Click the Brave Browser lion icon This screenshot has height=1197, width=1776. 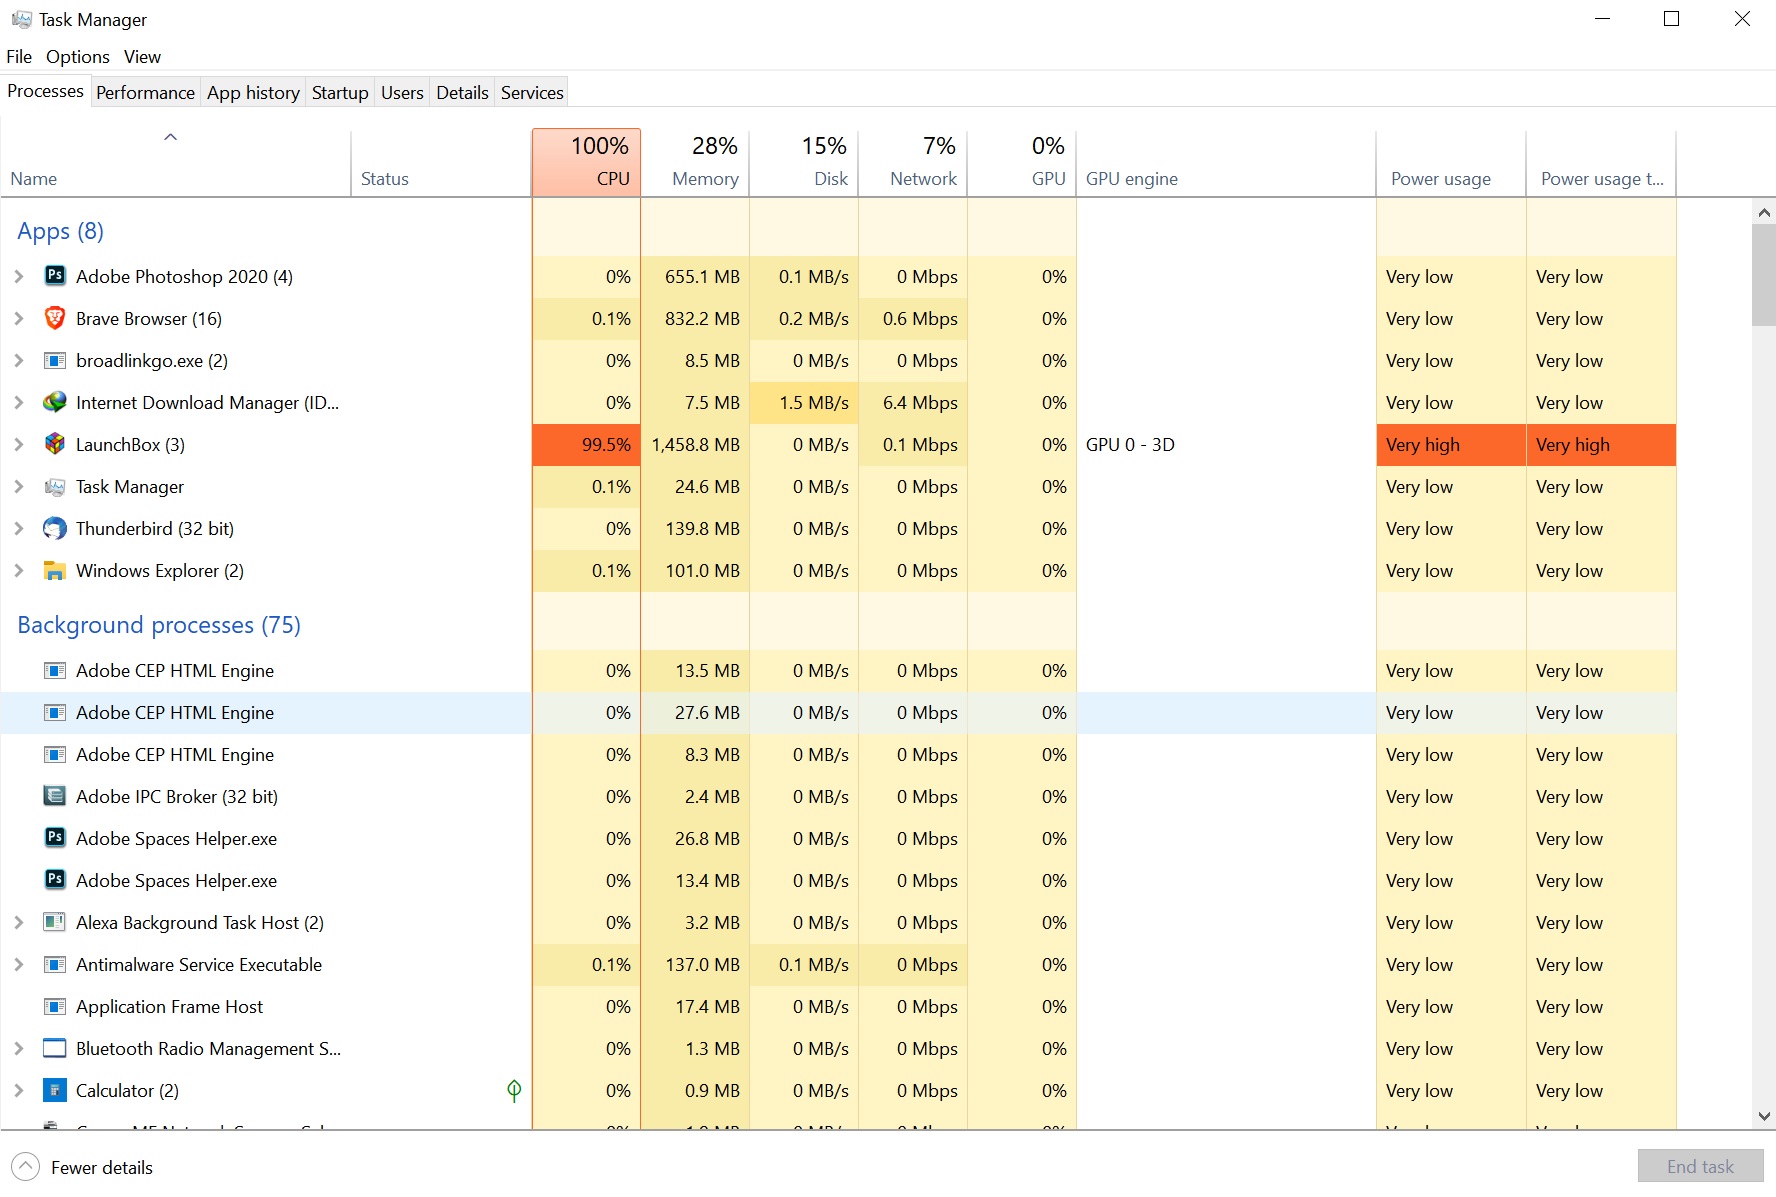55,318
